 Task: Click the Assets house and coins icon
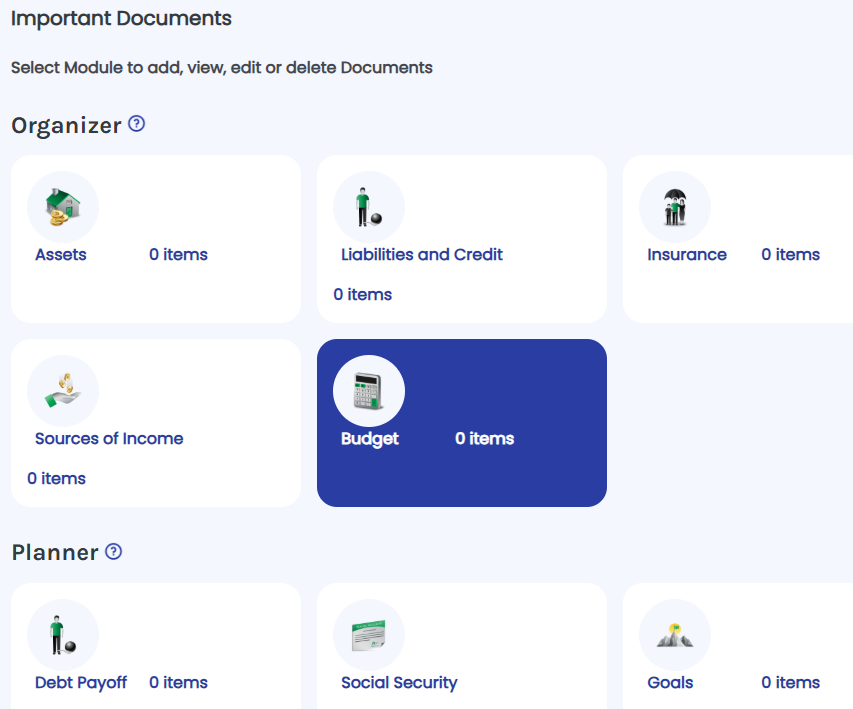tap(63, 207)
